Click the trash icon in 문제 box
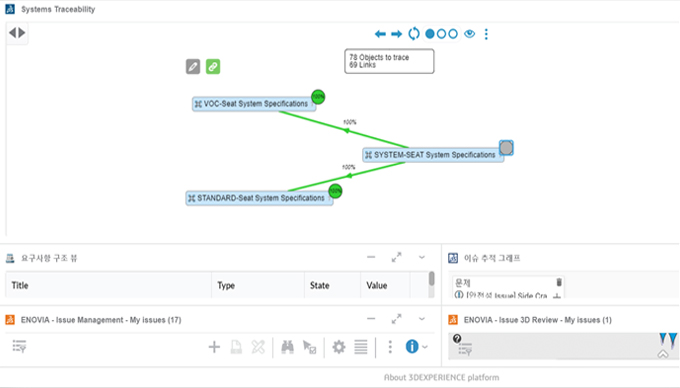680x388 pixels. (559, 282)
